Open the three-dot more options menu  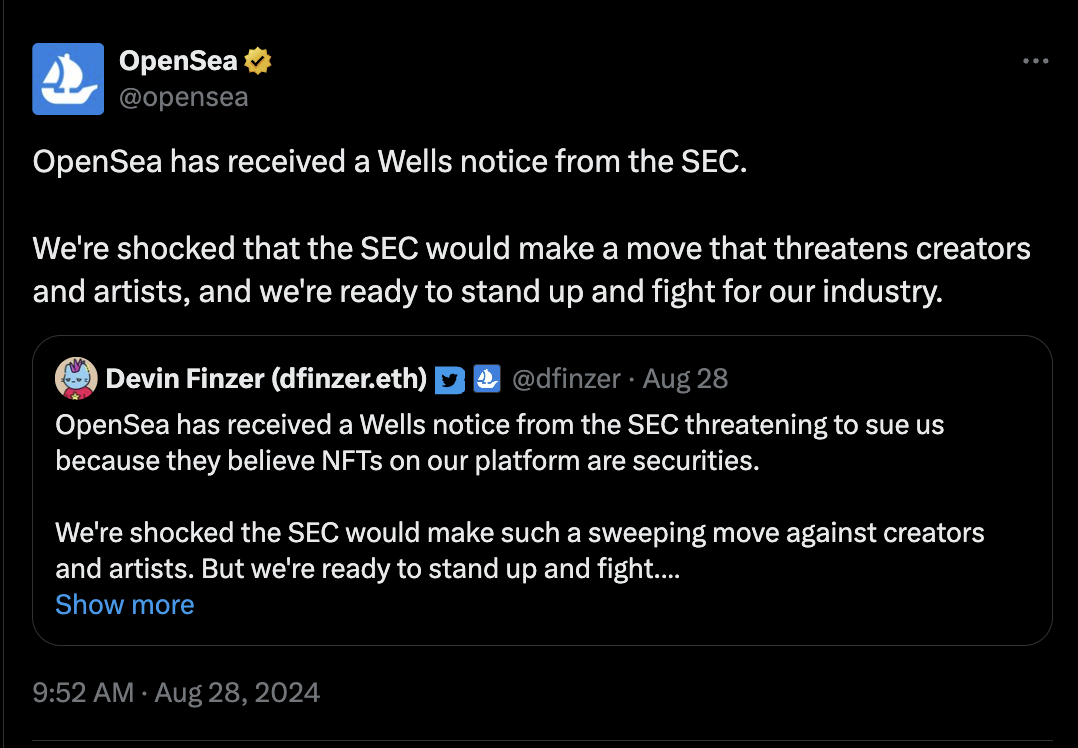(x=1035, y=62)
